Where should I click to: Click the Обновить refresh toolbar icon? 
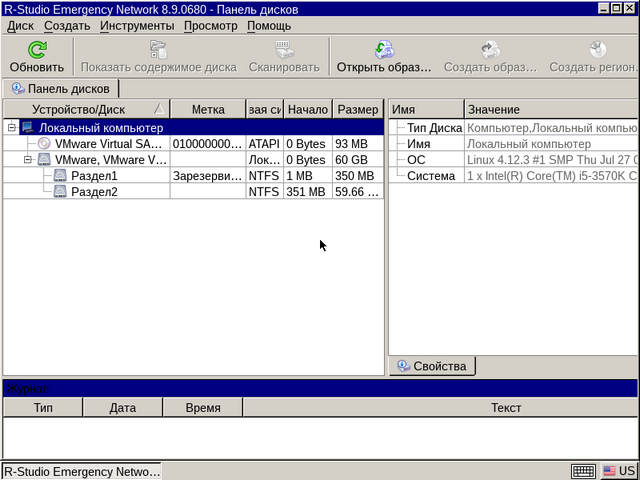coord(36,49)
